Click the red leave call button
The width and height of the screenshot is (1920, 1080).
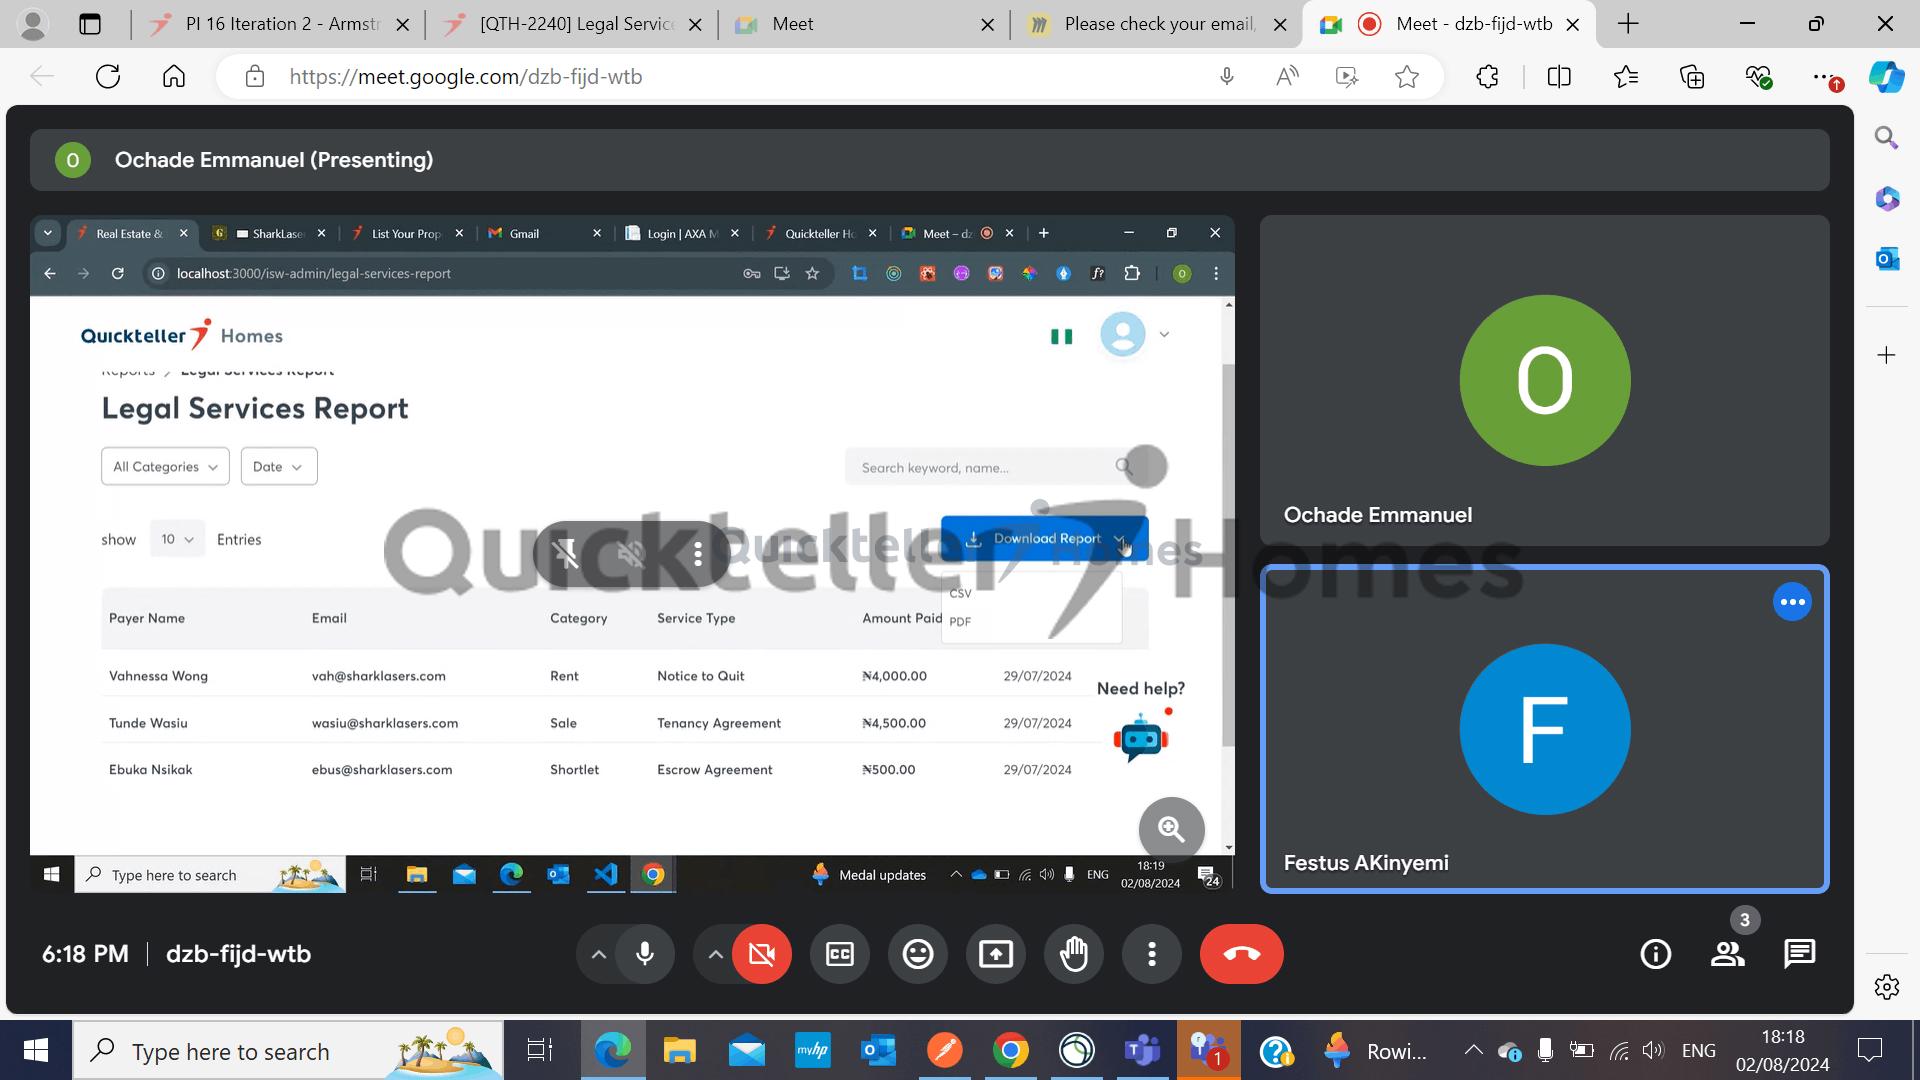point(1241,954)
